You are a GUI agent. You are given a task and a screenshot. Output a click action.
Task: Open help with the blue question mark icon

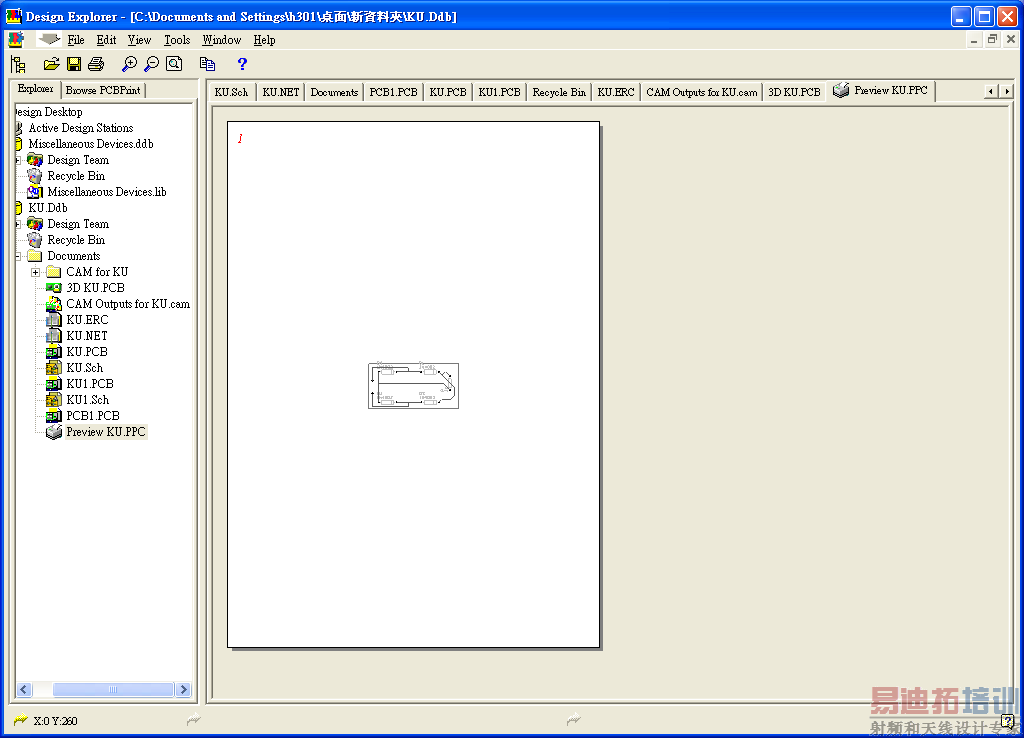click(x=242, y=64)
